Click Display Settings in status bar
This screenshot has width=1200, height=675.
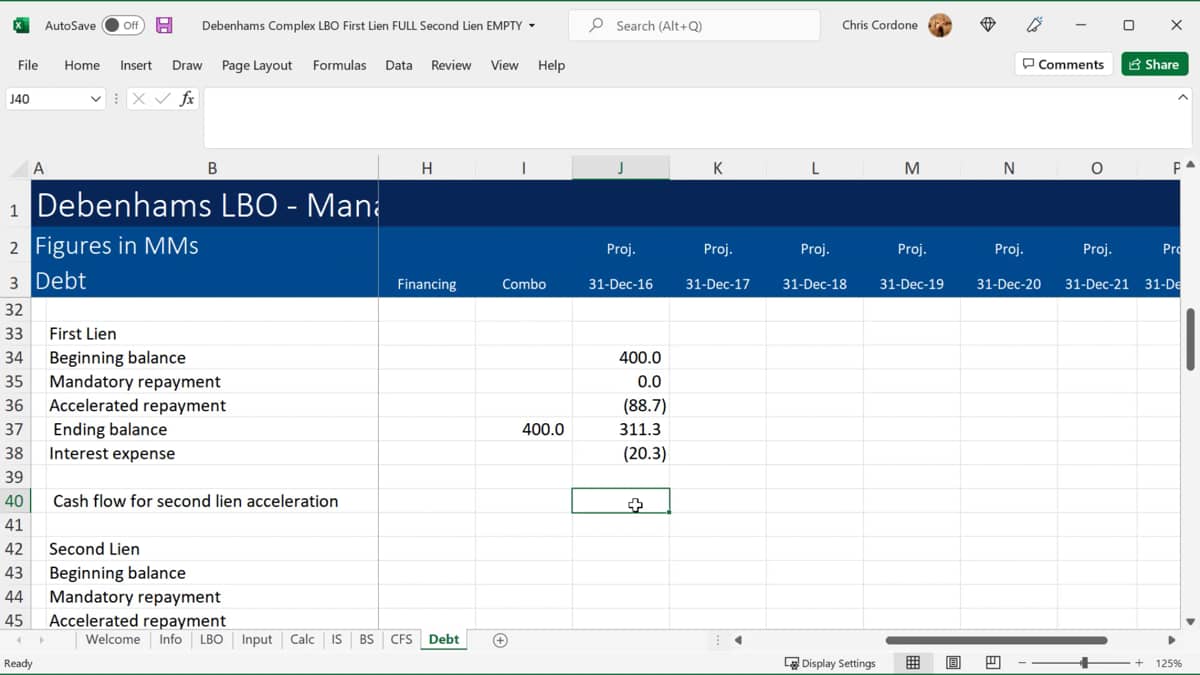(830, 663)
